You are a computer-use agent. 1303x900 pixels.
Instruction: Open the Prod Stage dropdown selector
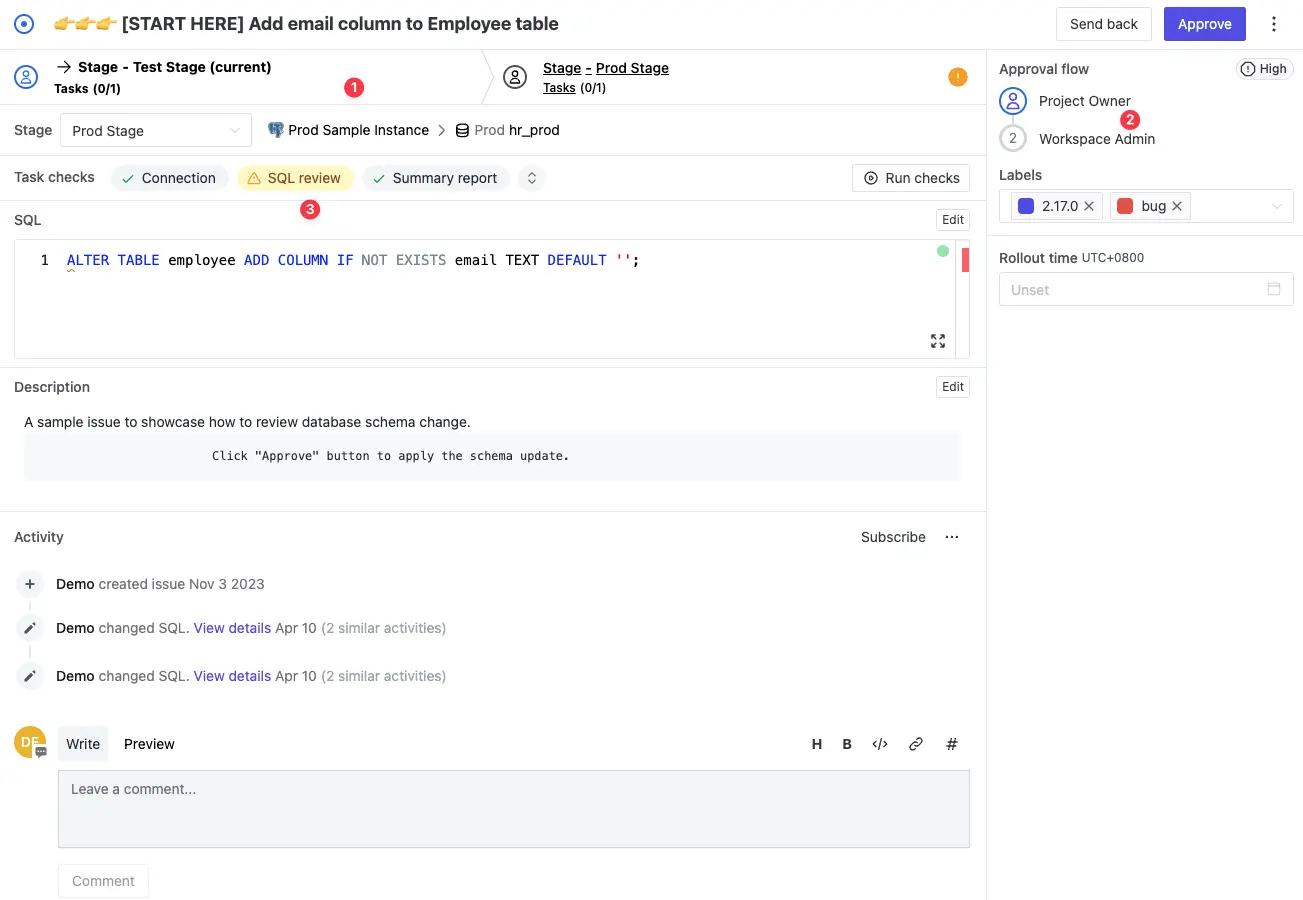pos(156,131)
